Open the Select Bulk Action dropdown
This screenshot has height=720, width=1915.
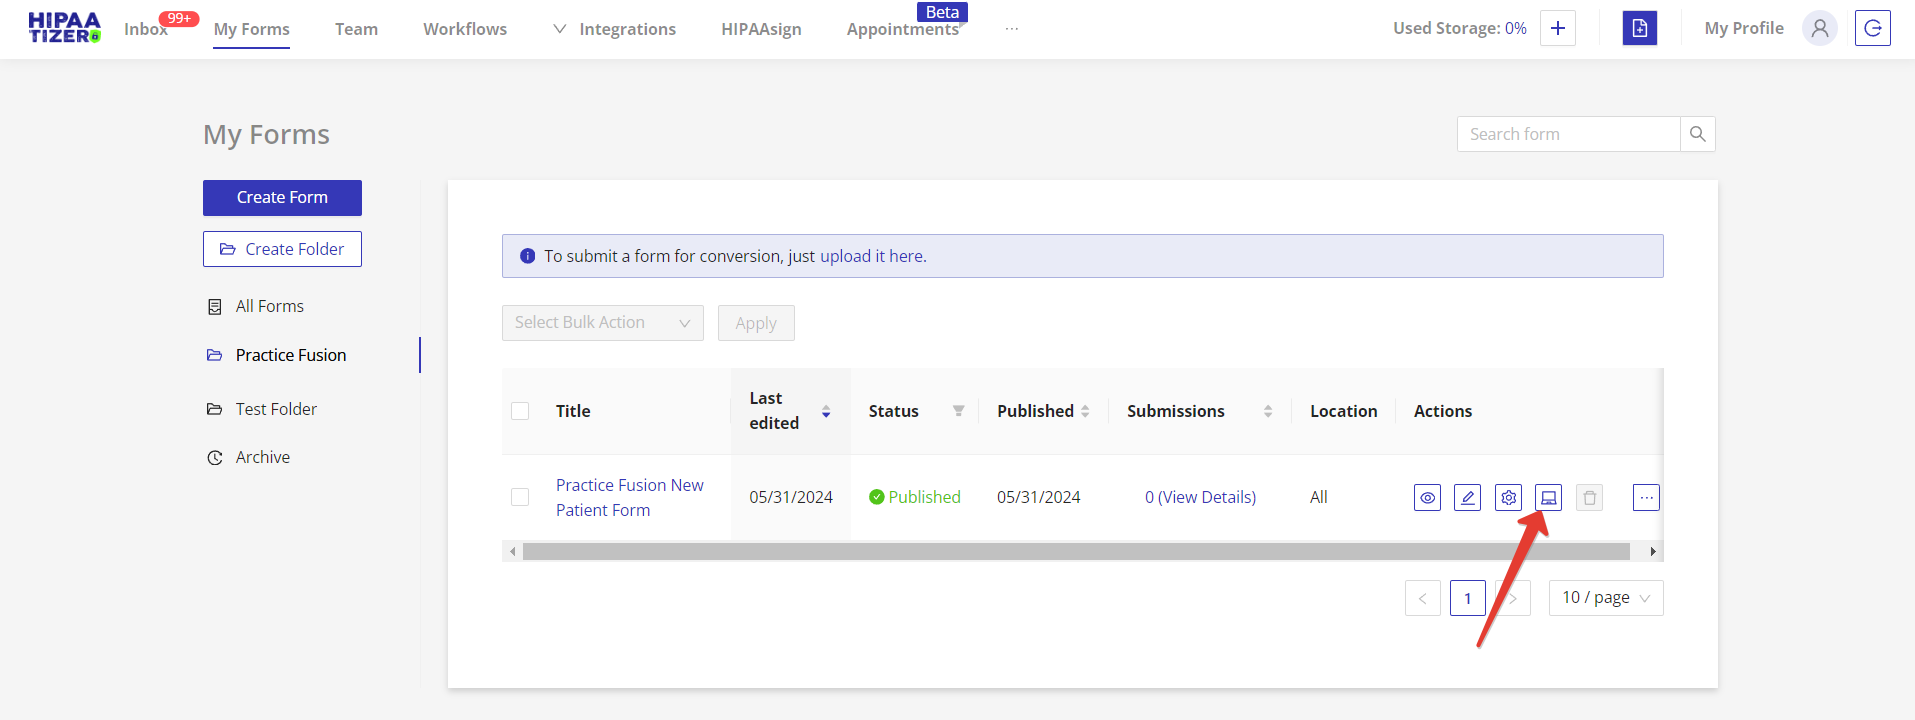[x=602, y=323]
